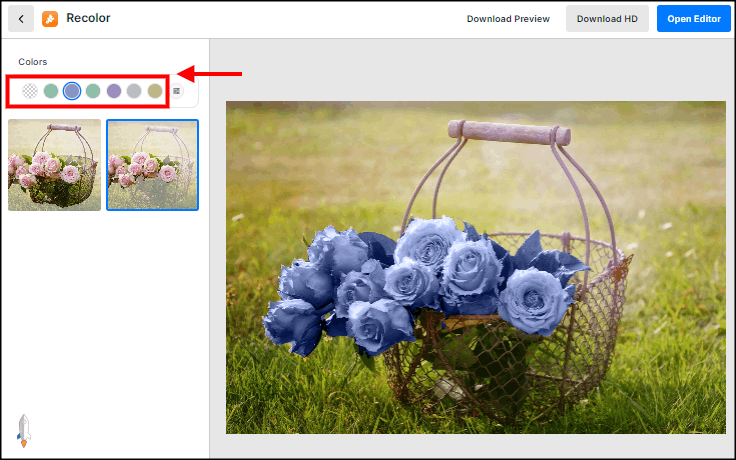Select the faded second thumbnail with blue border
This screenshot has width=736, height=460.
tap(152, 165)
